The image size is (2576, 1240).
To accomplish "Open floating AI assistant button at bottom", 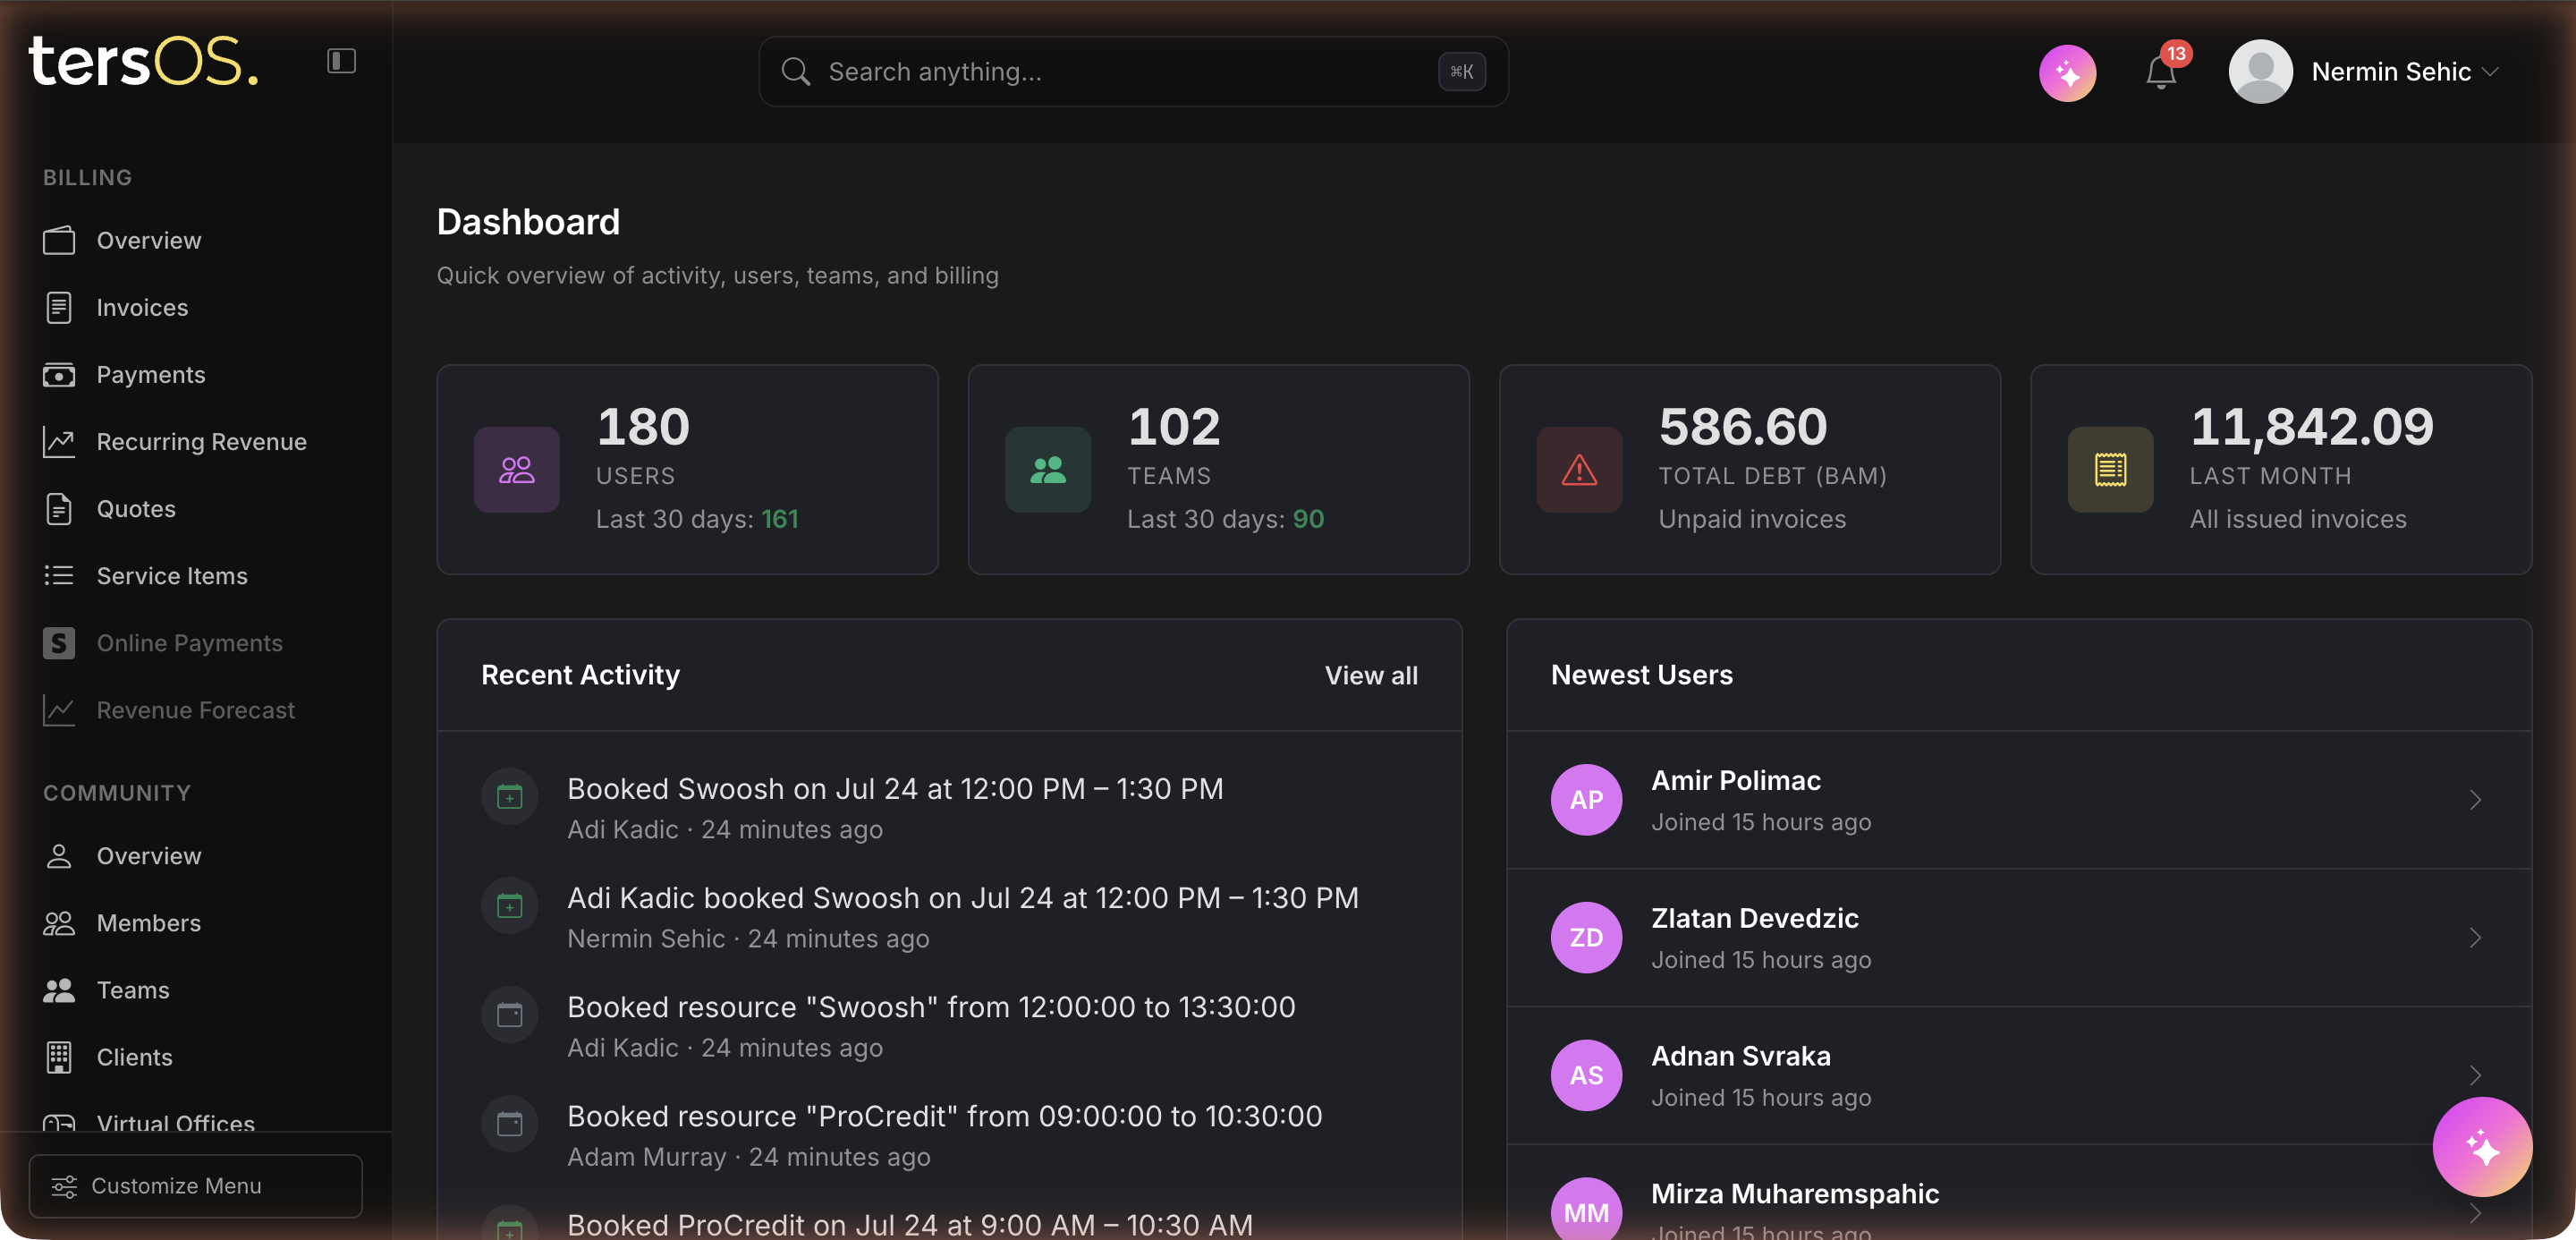I will (x=2482, y=1146).
